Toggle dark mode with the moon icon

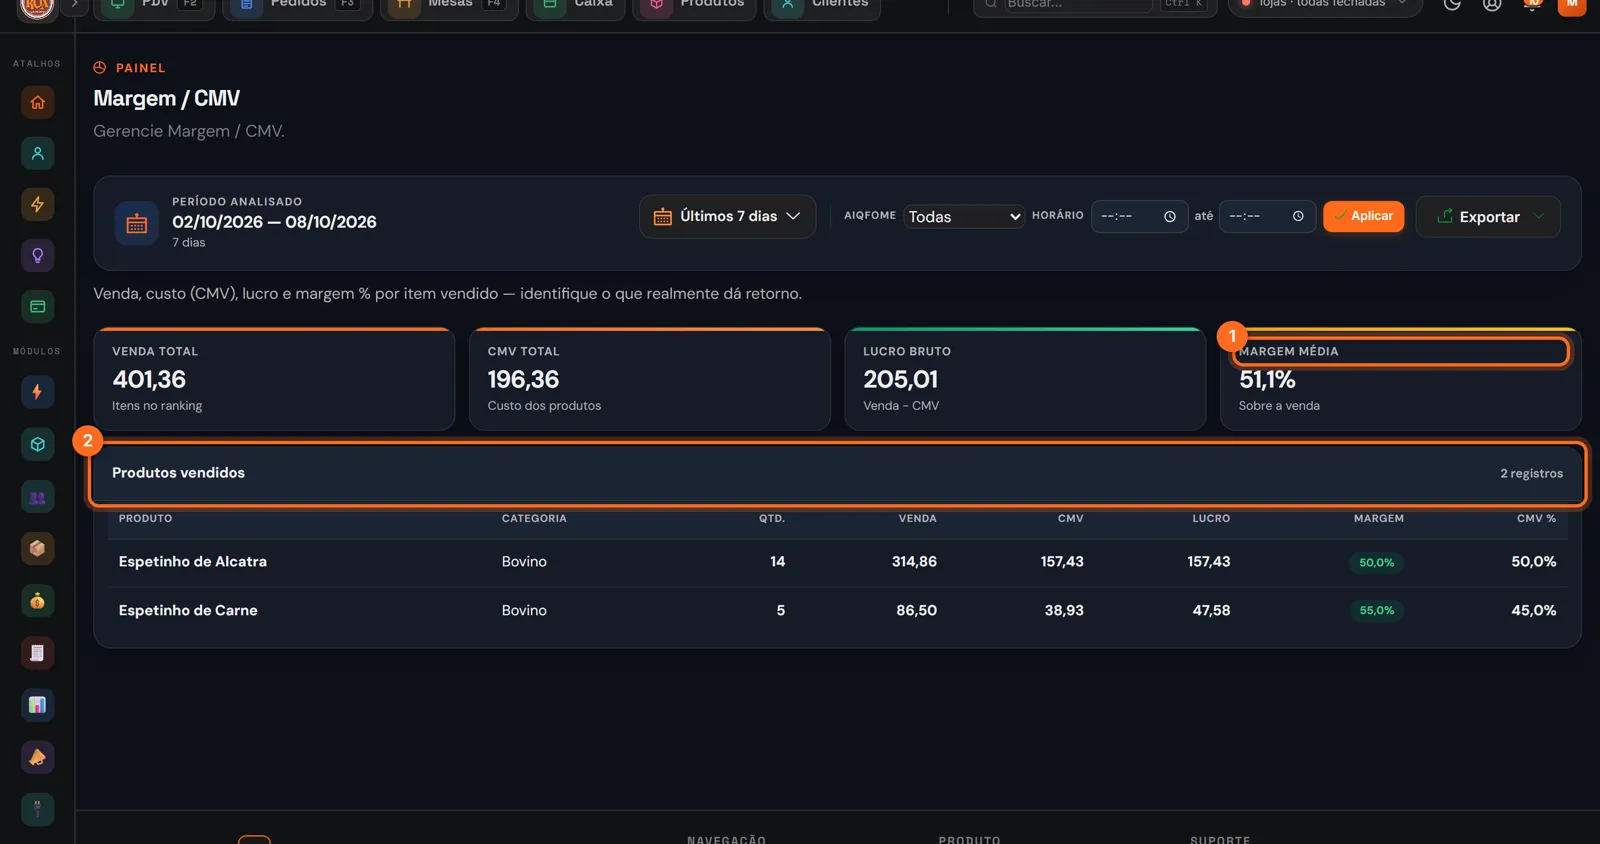(1452, 5)
